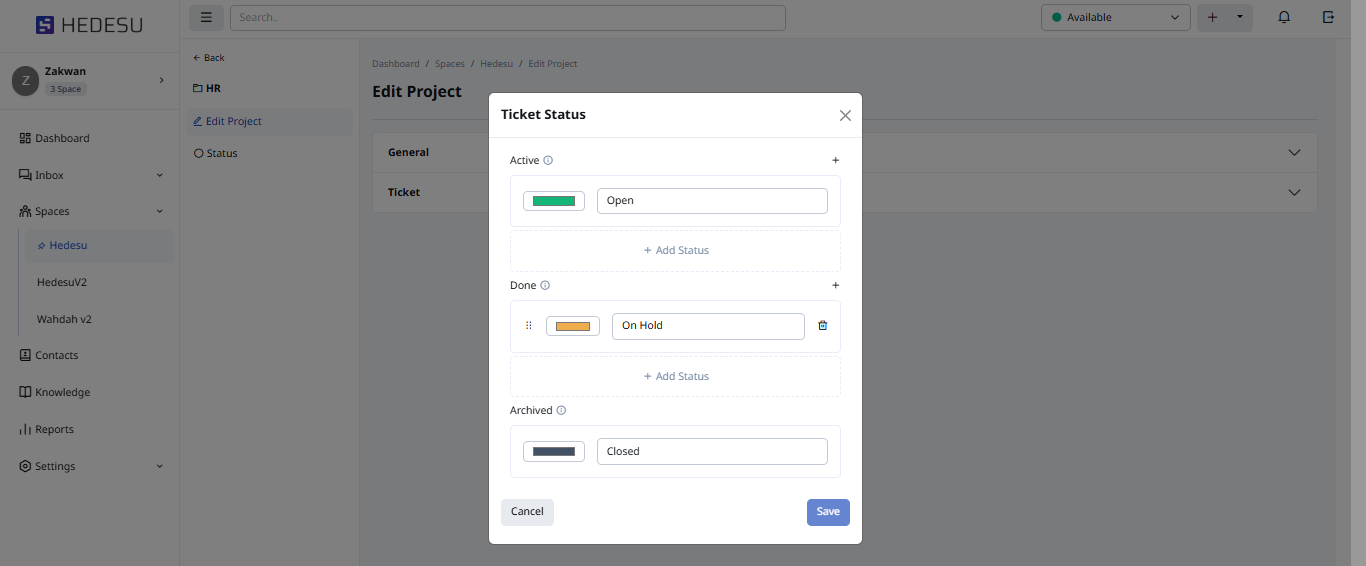Toggle the sidebar hamburger menu
This screenshot has width=1366, height=566.
(x=206, y=17)
